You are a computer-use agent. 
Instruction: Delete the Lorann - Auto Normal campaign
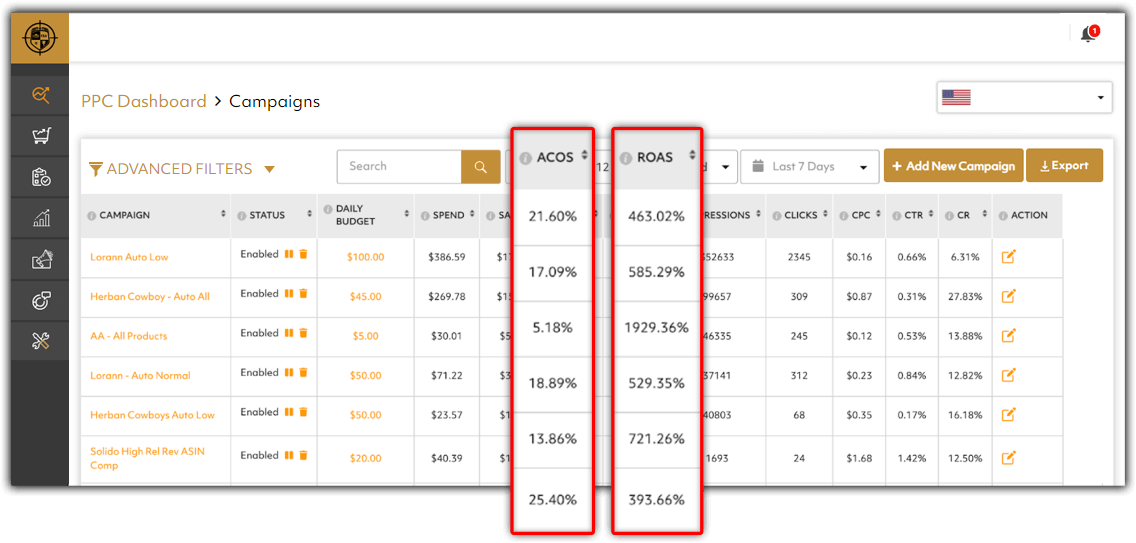304,373
